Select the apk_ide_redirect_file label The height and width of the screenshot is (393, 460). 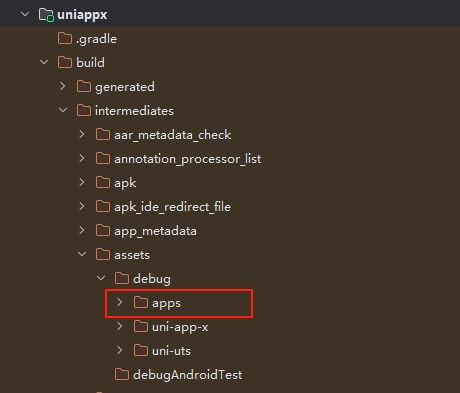tap(172, 207)
